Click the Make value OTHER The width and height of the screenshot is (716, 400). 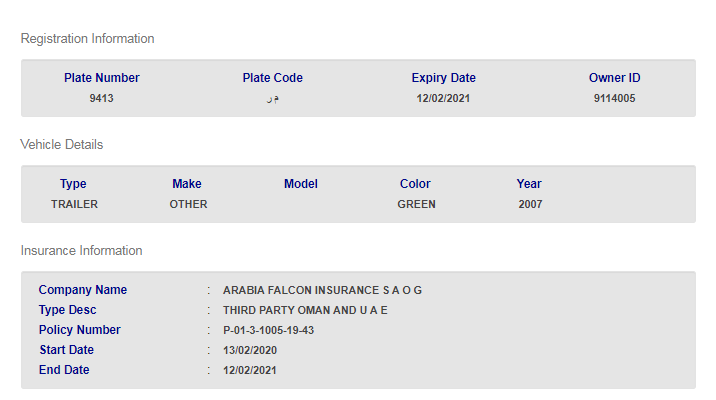pyautogui.click(x=188, y=204)
